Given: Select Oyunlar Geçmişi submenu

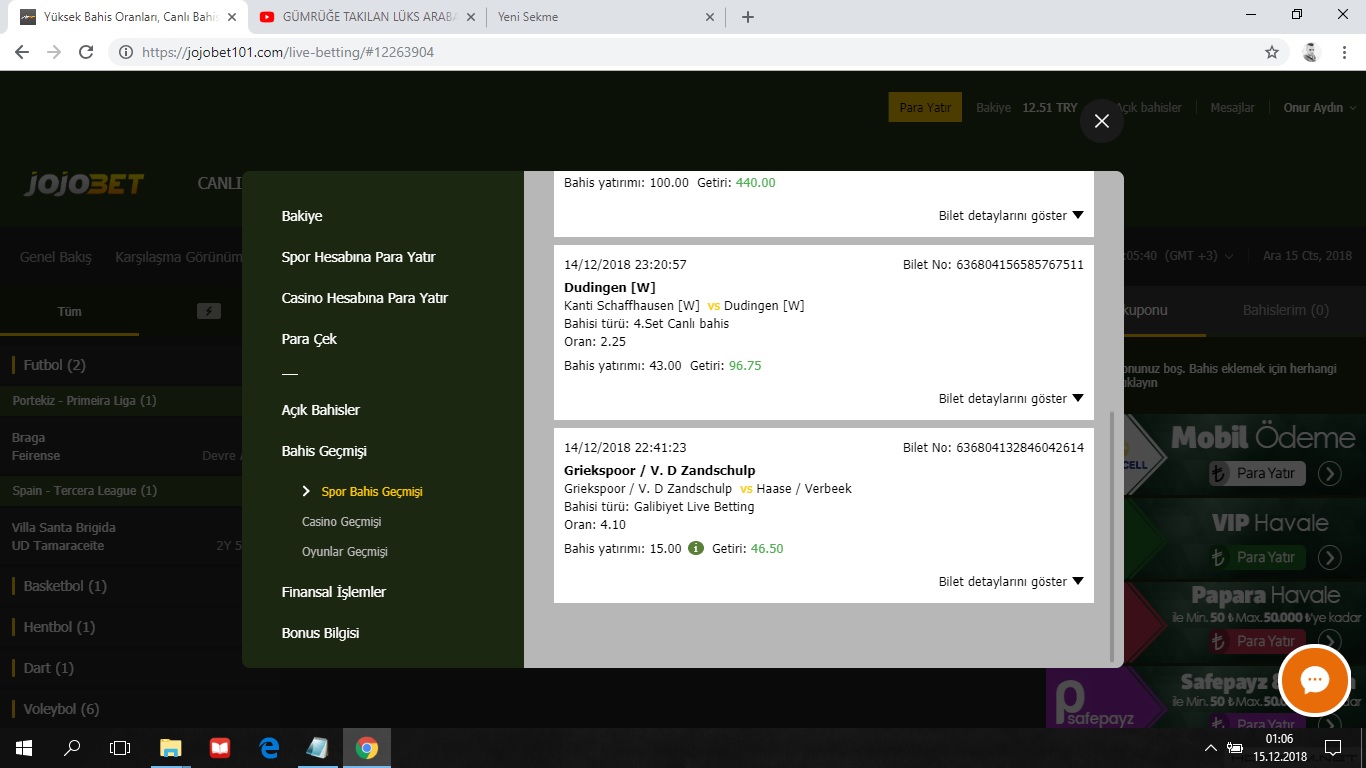Looking at the screenshot, I should pos(345,552).
